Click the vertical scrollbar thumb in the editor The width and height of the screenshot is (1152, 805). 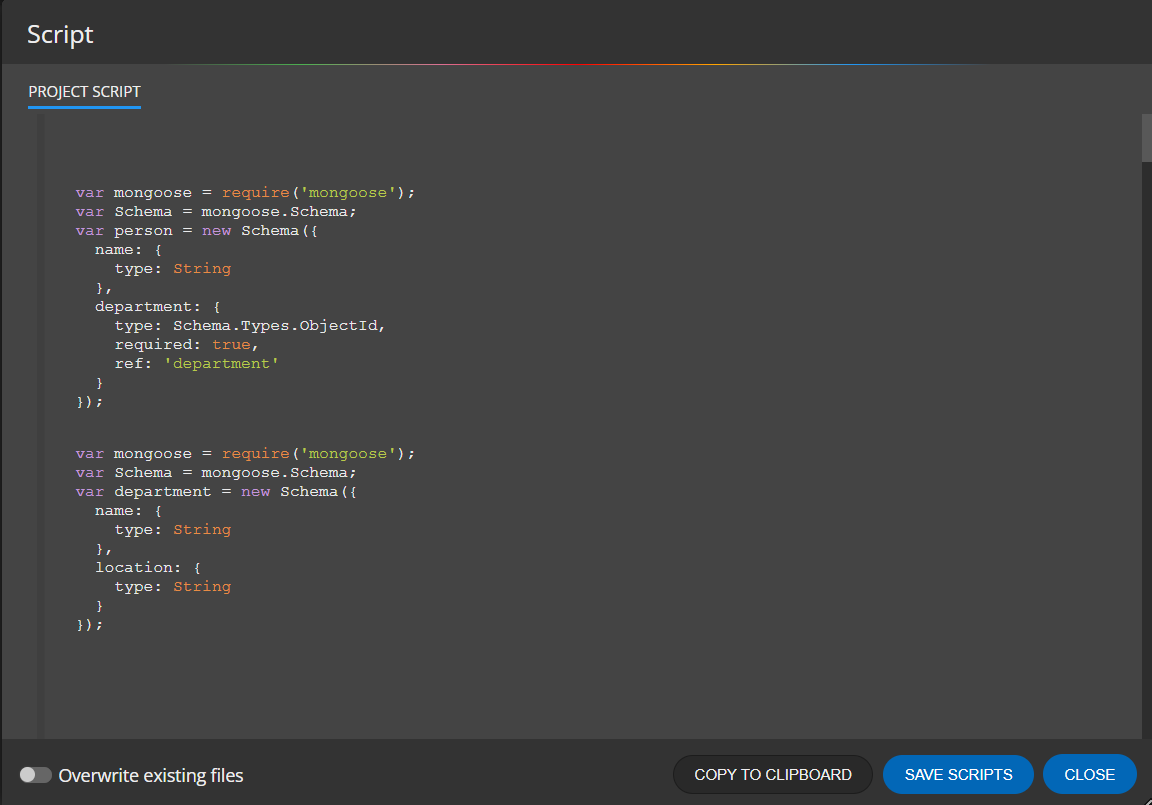point(1146,138)
